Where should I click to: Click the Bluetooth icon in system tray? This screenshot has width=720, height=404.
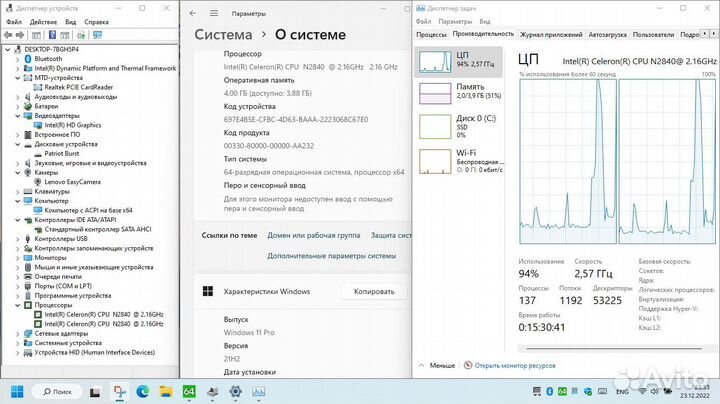(549, 391)
